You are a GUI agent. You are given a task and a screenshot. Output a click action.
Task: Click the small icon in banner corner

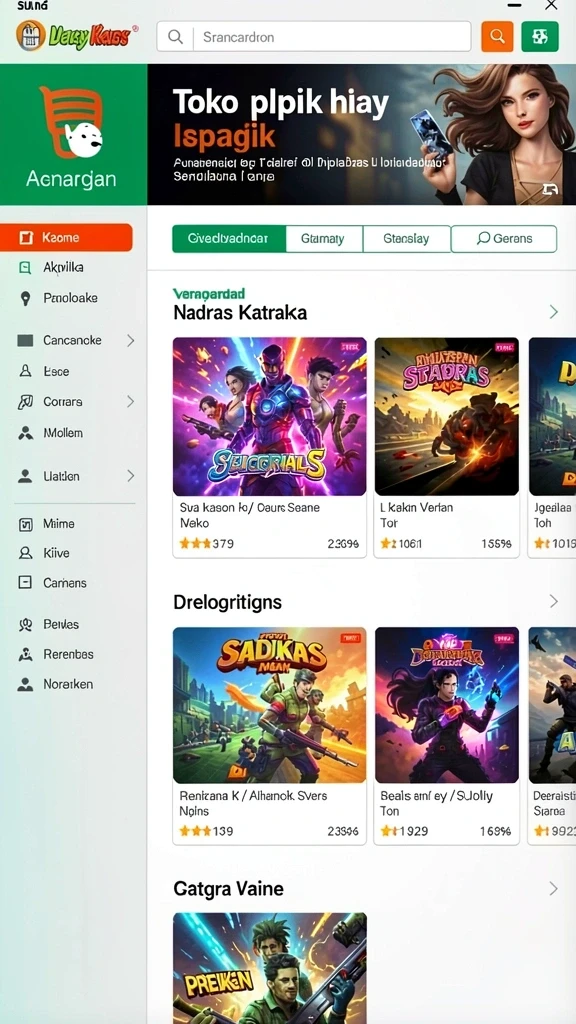coord(550,190)
